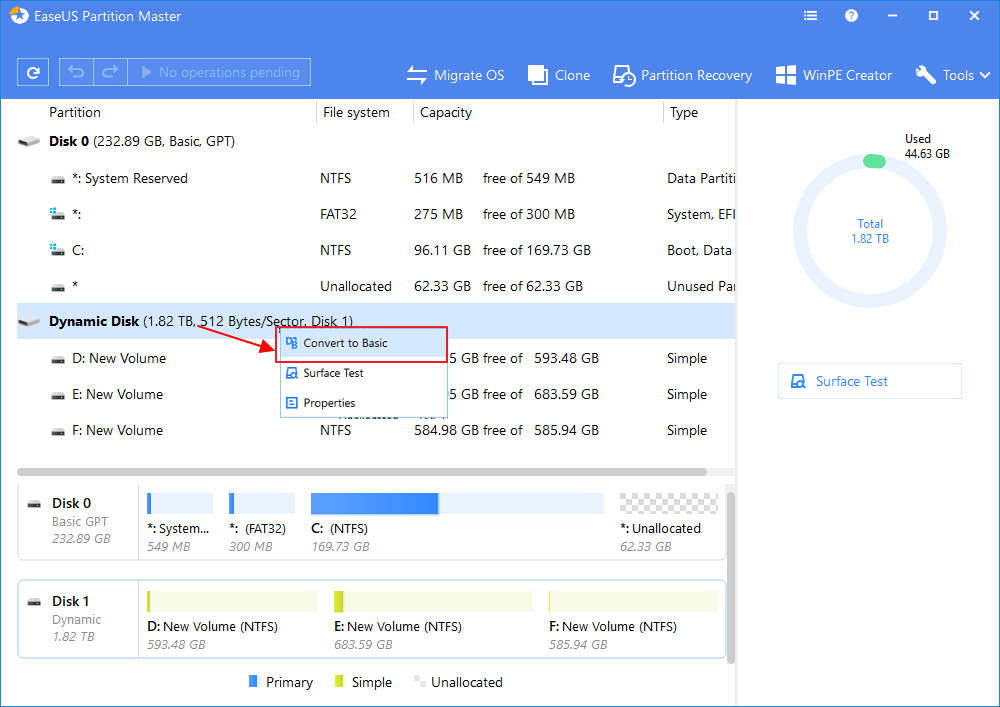Click the Dynamic Disk drive icon in list
The width and height of the screenshot is (1000, 707).
click(x=29, y=321)
